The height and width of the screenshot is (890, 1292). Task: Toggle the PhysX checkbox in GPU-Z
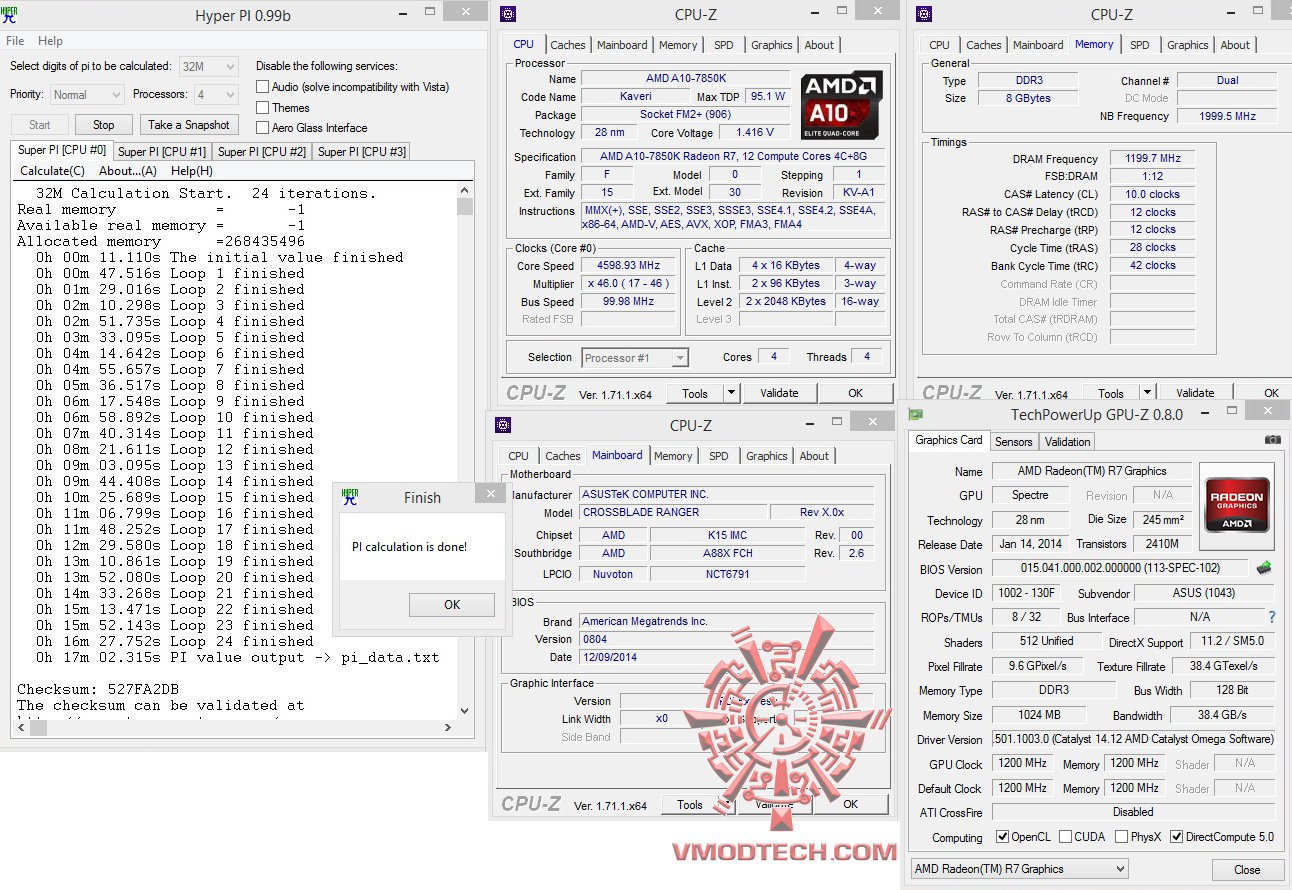click(x=1122, y=837)
